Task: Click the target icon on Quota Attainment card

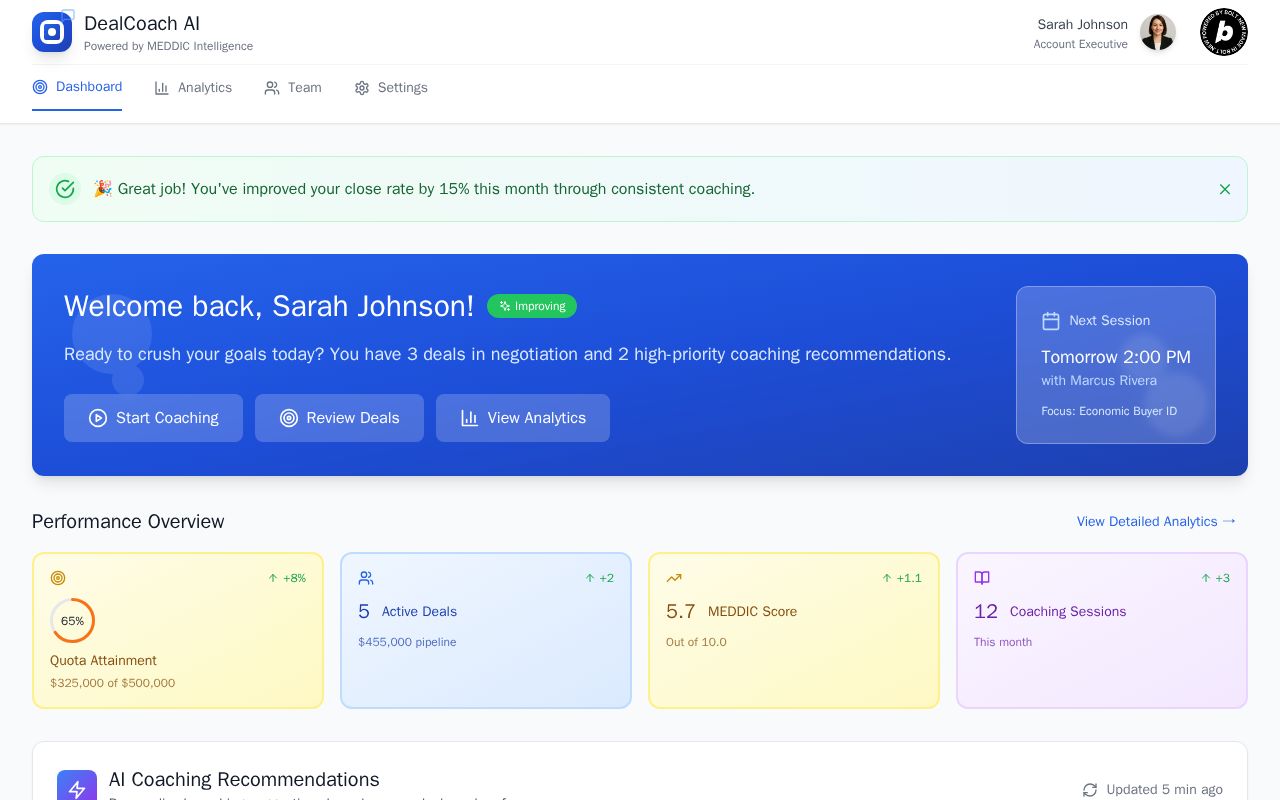Action: (58, 578)
